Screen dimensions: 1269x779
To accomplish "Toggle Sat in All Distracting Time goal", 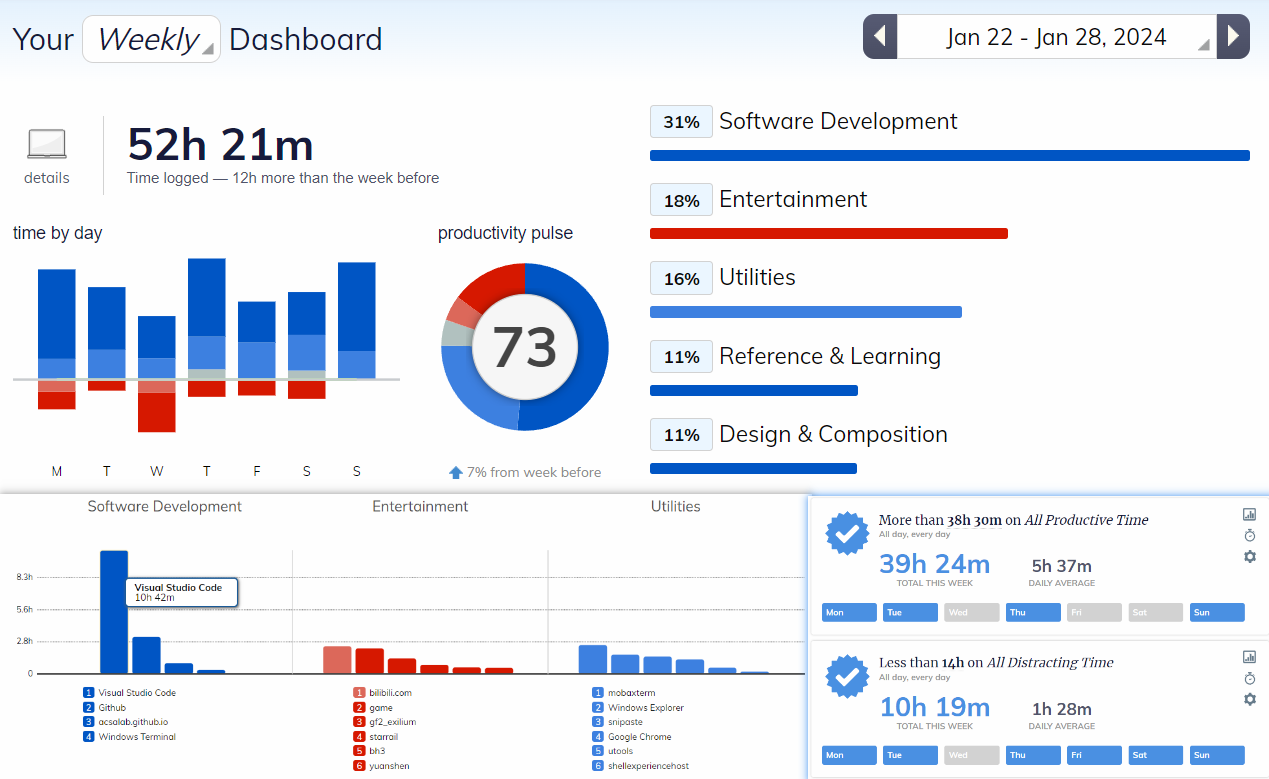I will [x=1155, y=755].
